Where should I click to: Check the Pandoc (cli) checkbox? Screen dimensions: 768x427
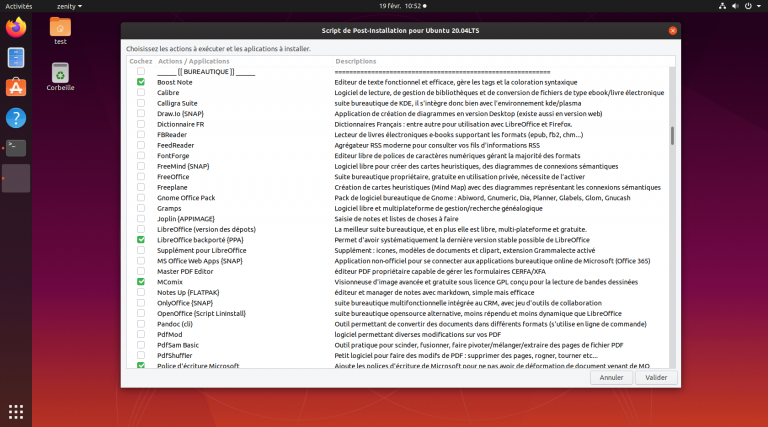tap(141, 324)
